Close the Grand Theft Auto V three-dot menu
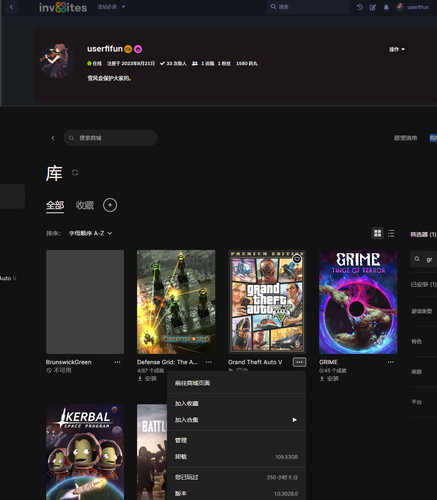The height and width of the screenshot is (500, 437). [299, 362]
